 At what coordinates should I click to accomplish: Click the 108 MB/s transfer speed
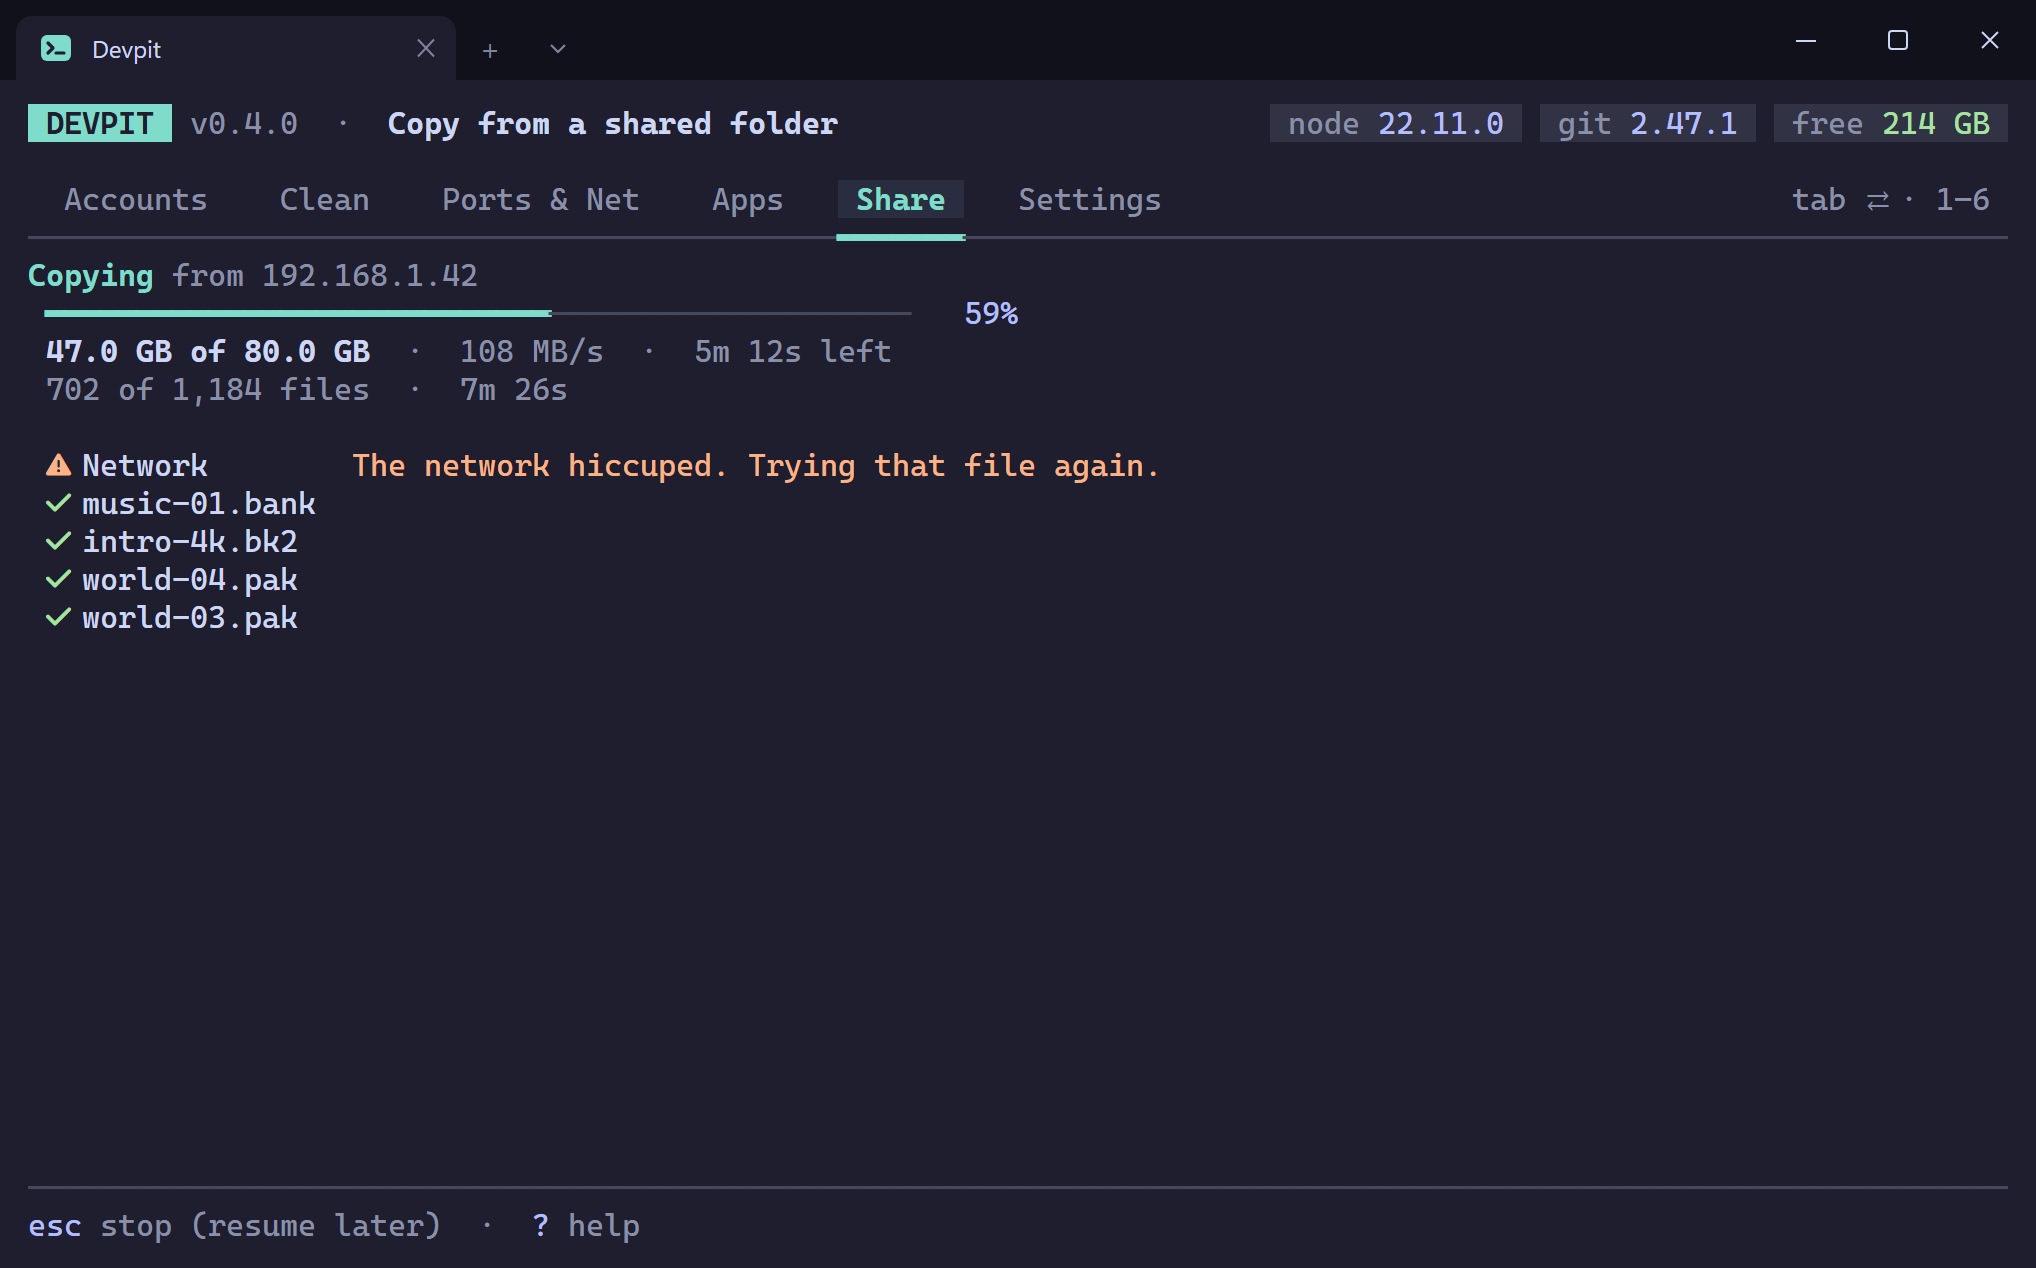[532, 351]
